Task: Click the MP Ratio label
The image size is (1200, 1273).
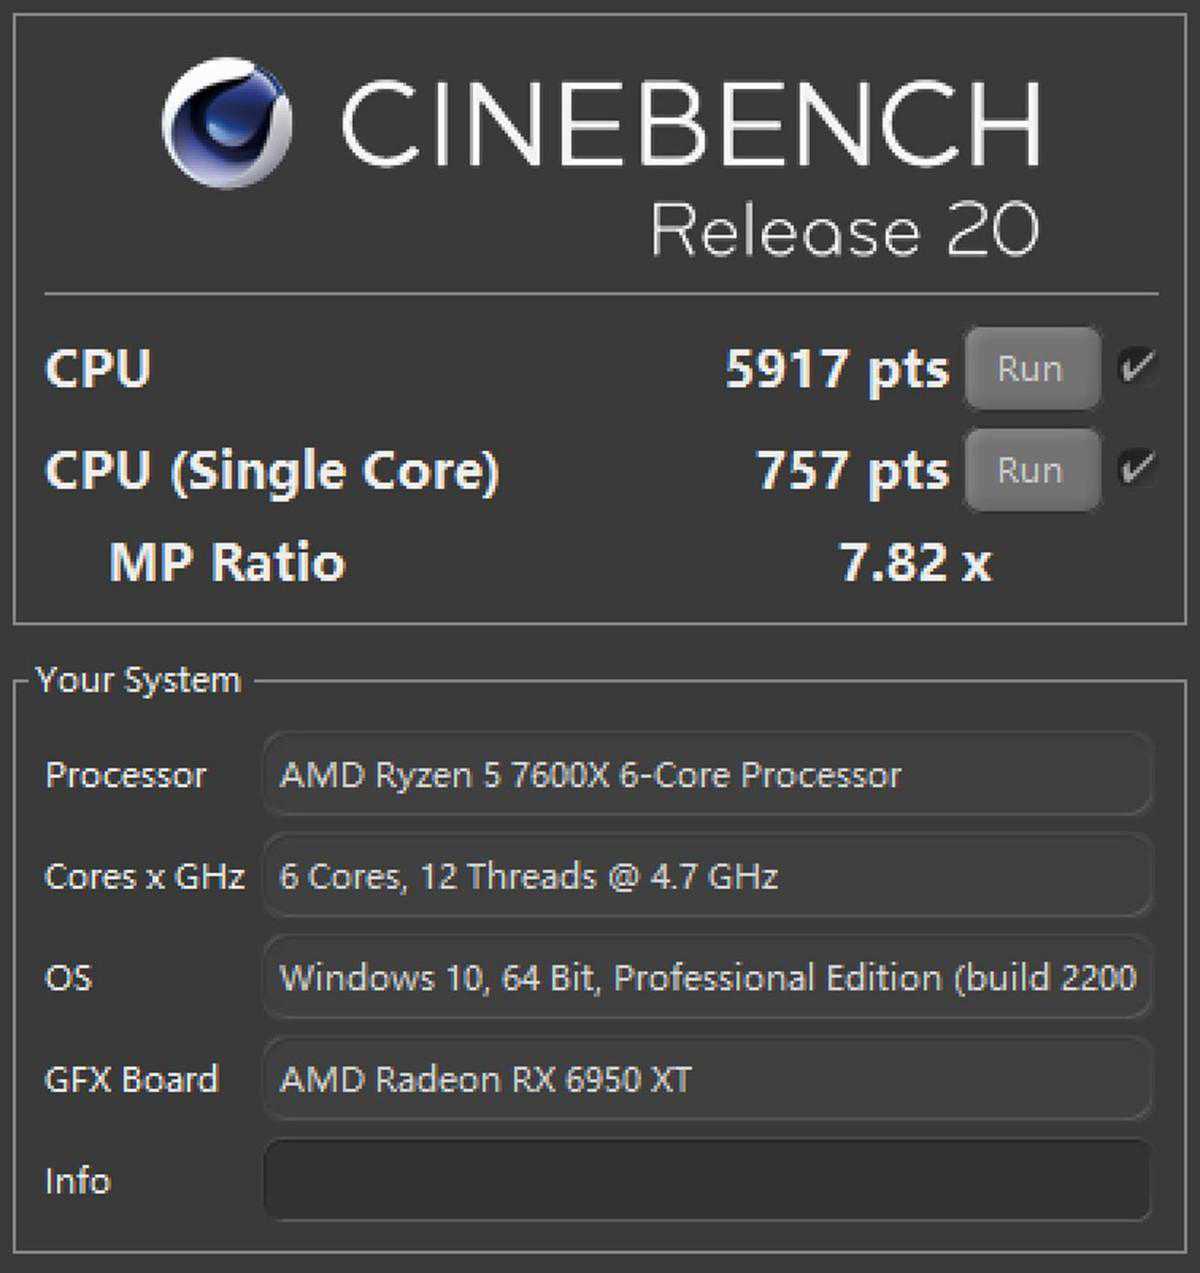Action: 227,562
